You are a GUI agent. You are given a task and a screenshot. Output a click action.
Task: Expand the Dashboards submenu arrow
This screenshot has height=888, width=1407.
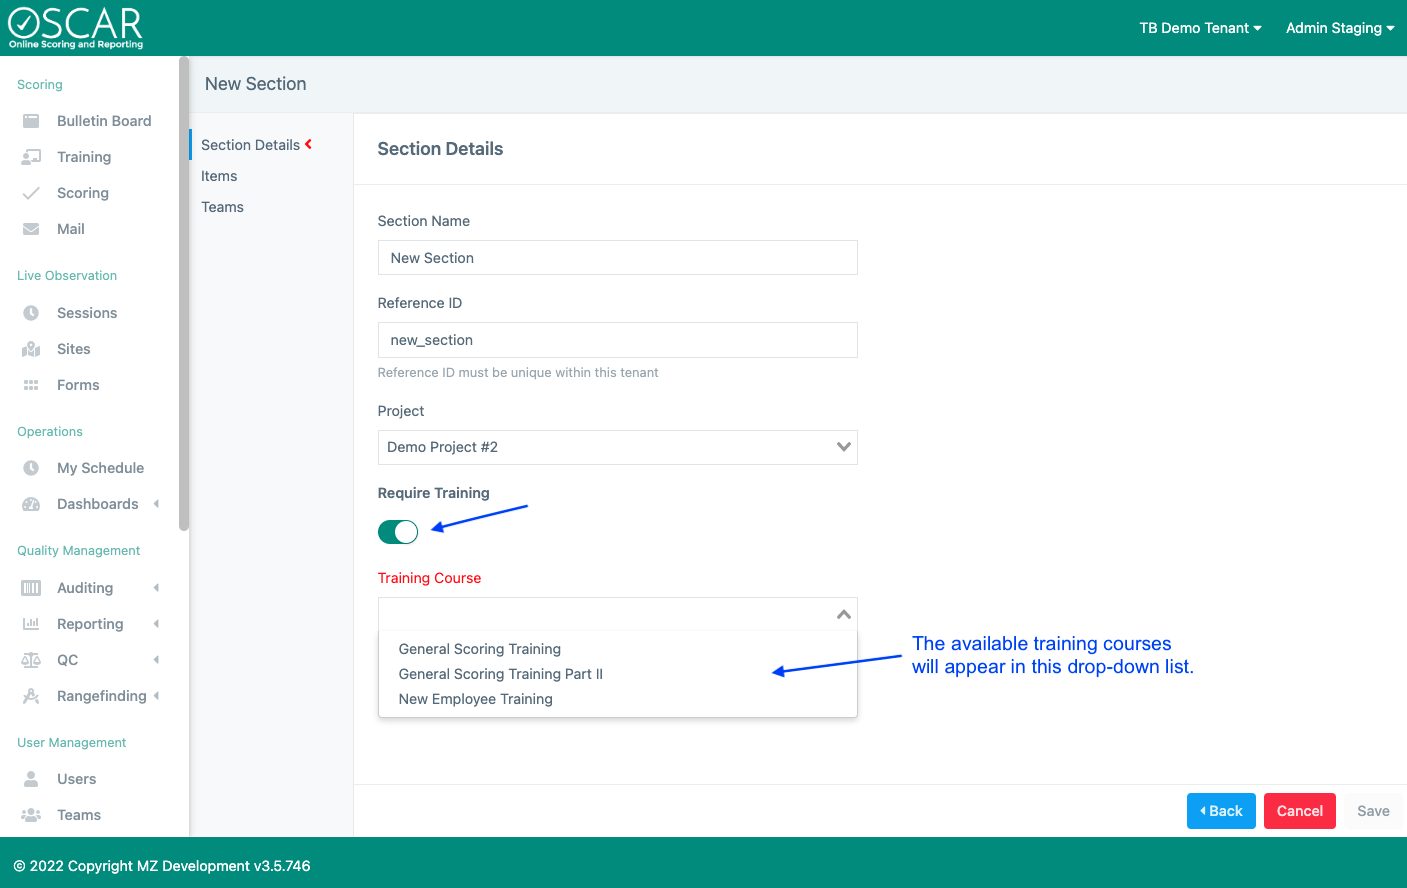[x=156, y=504]
